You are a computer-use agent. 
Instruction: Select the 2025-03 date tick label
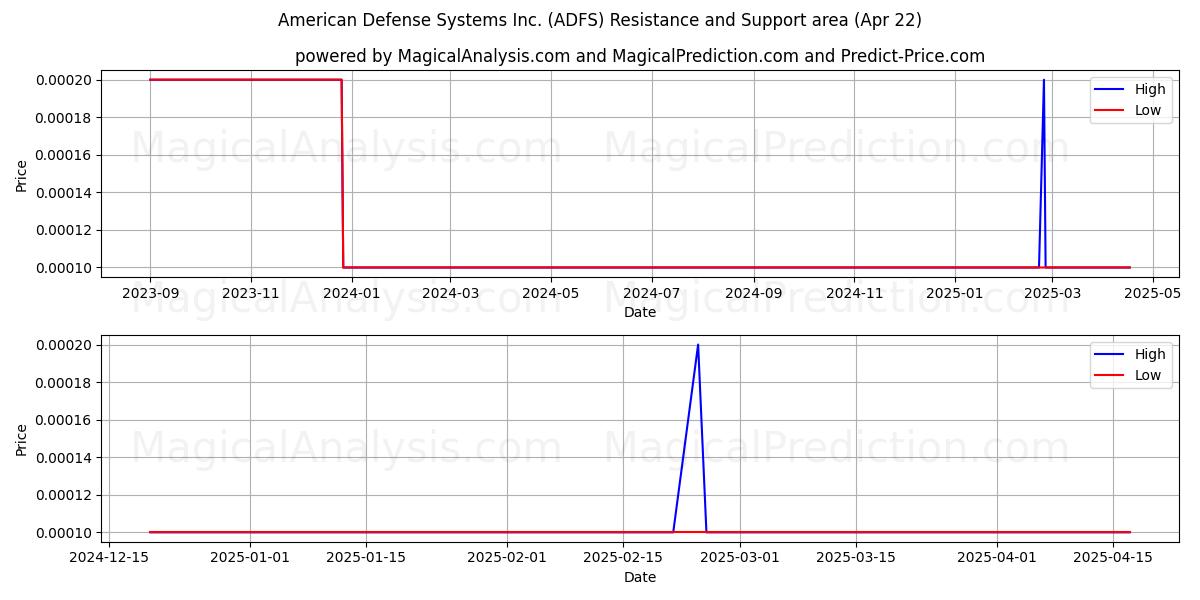[1051, 294]
